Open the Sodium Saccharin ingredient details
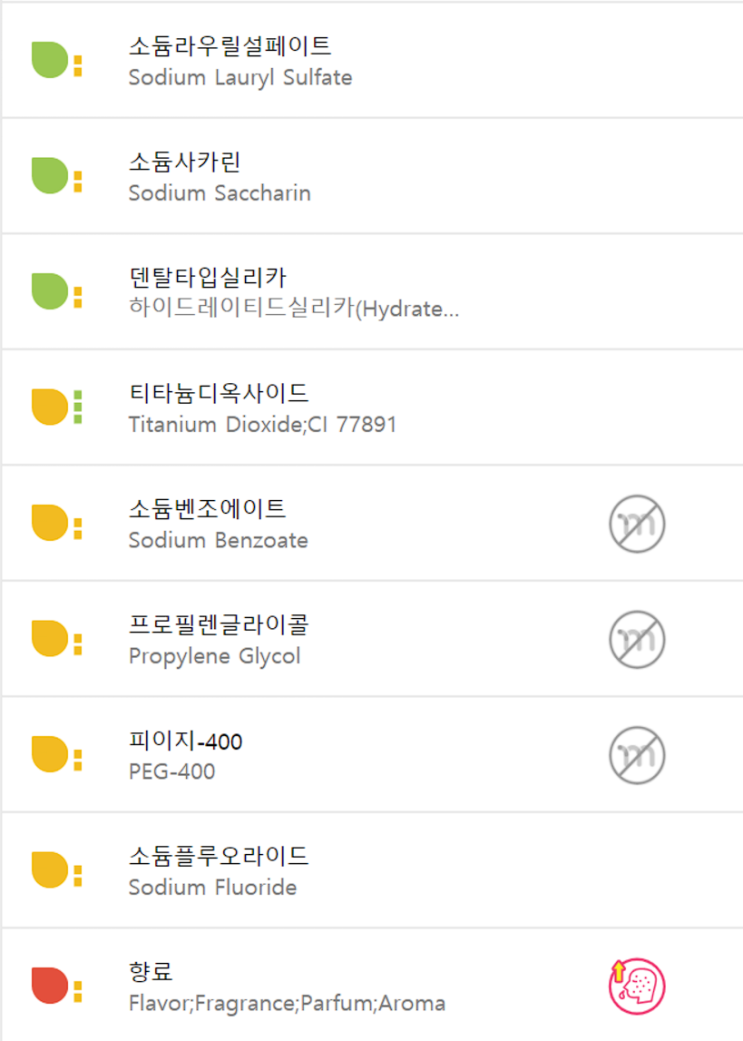The width and height of the screenshot is (743, 1041). coord(372,176)
